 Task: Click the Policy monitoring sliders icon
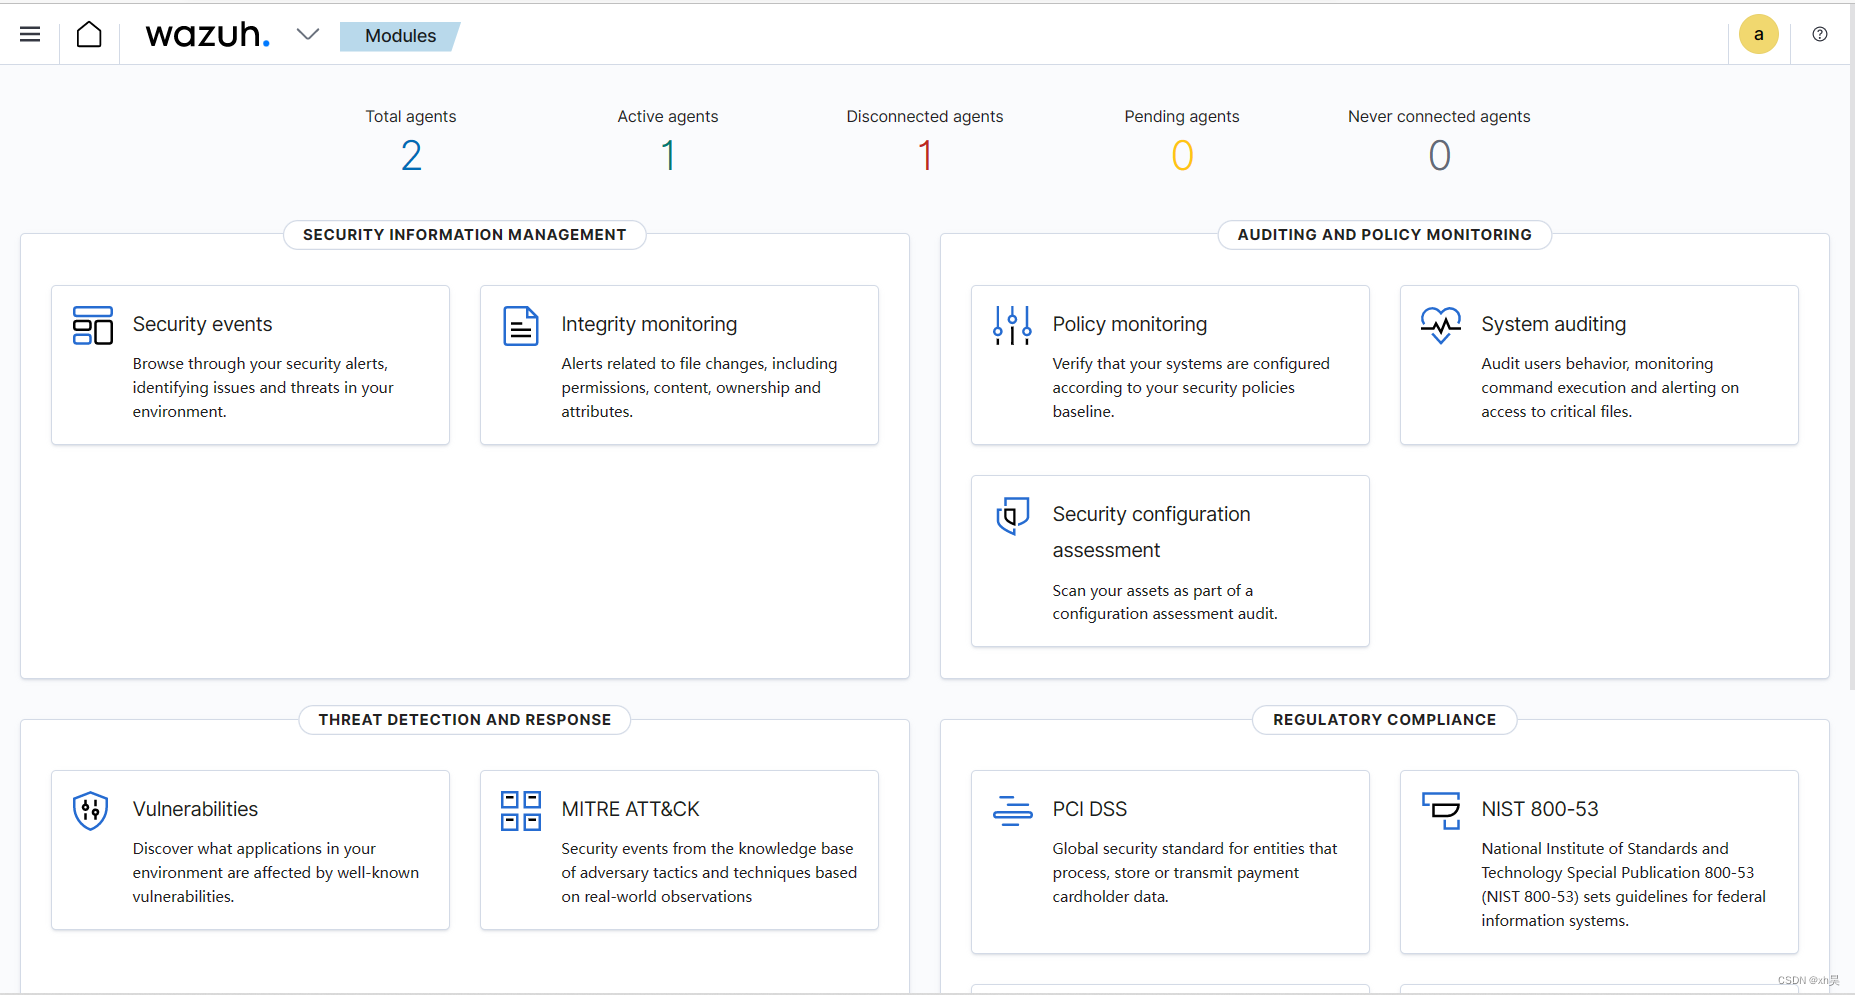pyautogui.click(x=1012, y=326)
